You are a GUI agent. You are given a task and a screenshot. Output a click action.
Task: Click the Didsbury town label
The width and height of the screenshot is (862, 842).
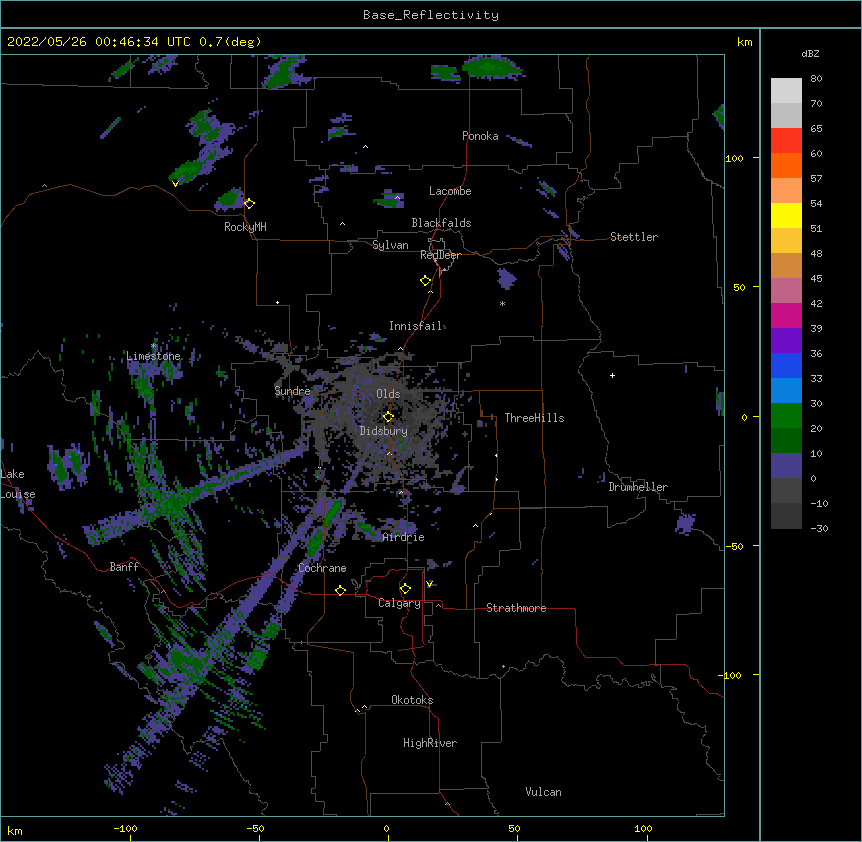[x=384, y=431]
